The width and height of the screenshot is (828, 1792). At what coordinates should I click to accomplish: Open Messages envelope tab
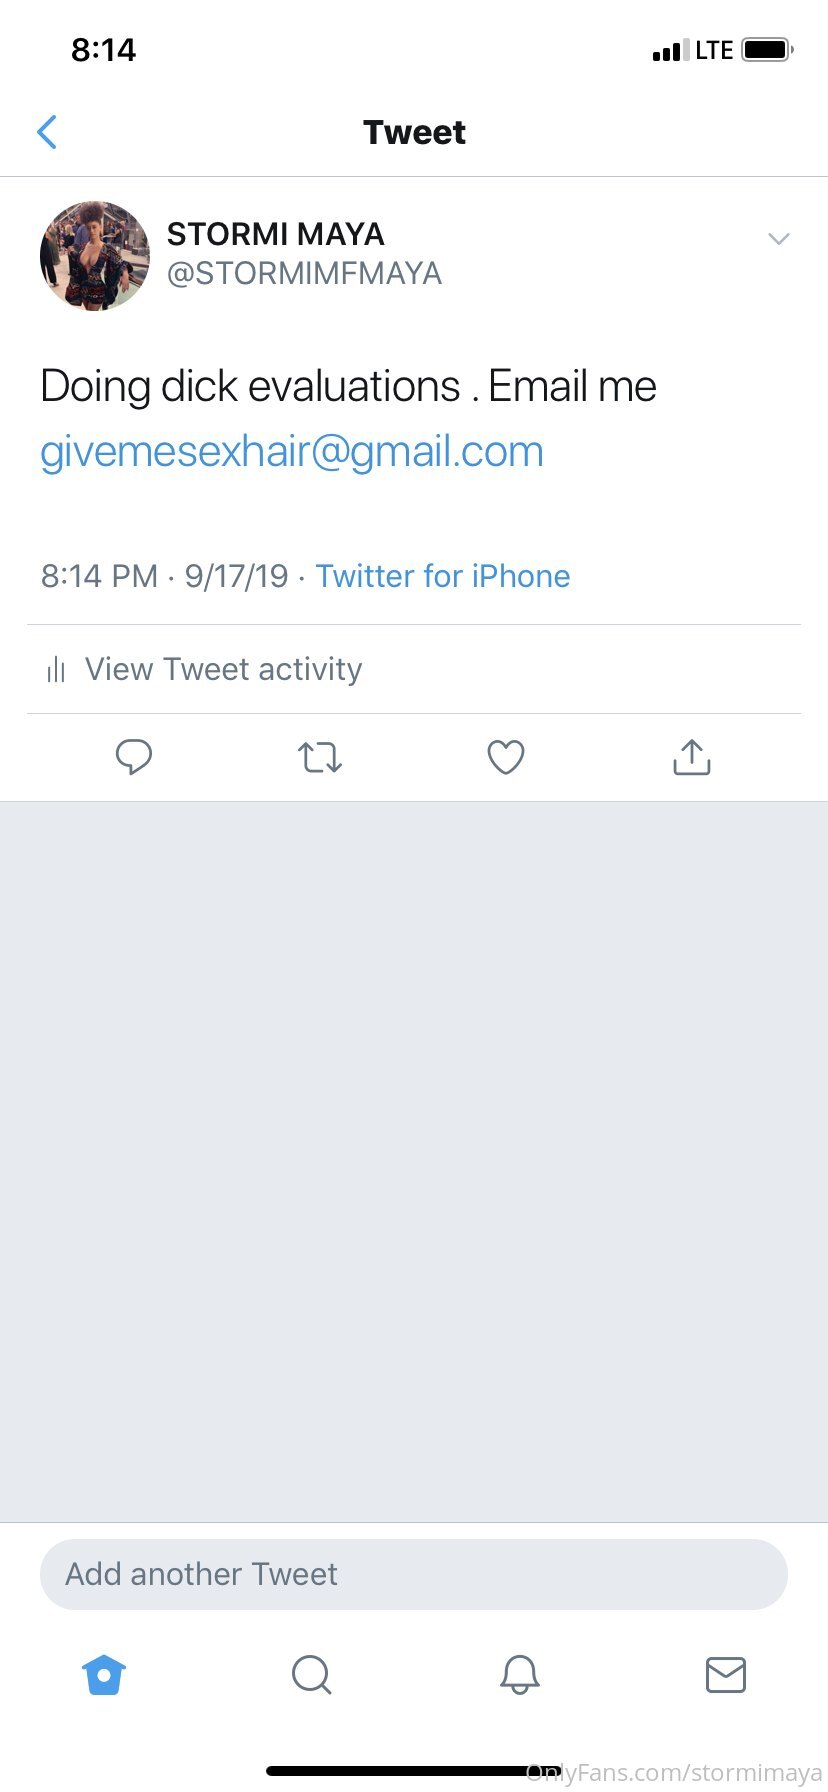click(726, 1674)
